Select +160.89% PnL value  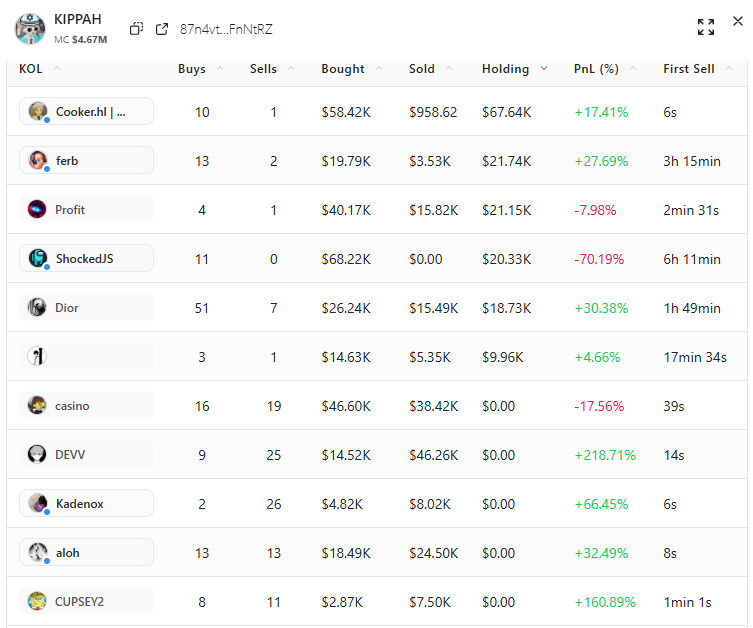(x=605, y=602)
